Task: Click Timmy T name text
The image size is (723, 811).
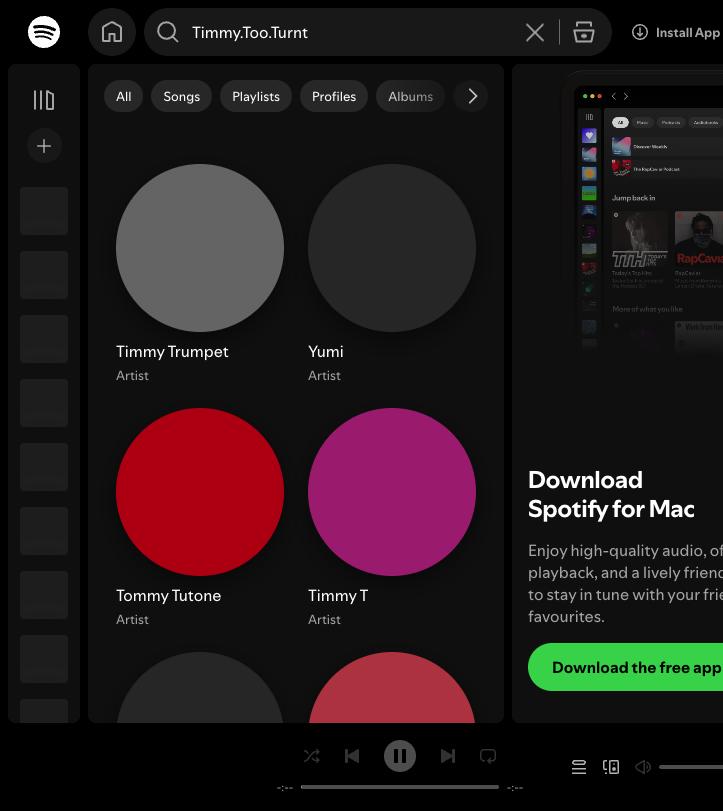Action: 338,596
